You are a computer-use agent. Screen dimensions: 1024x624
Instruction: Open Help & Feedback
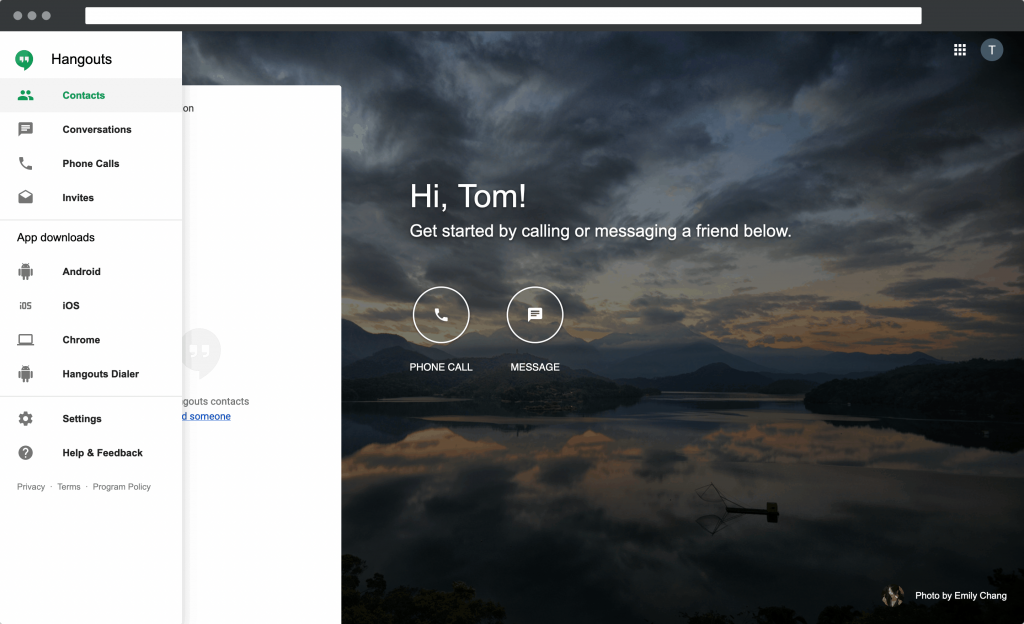pos(91,452)
